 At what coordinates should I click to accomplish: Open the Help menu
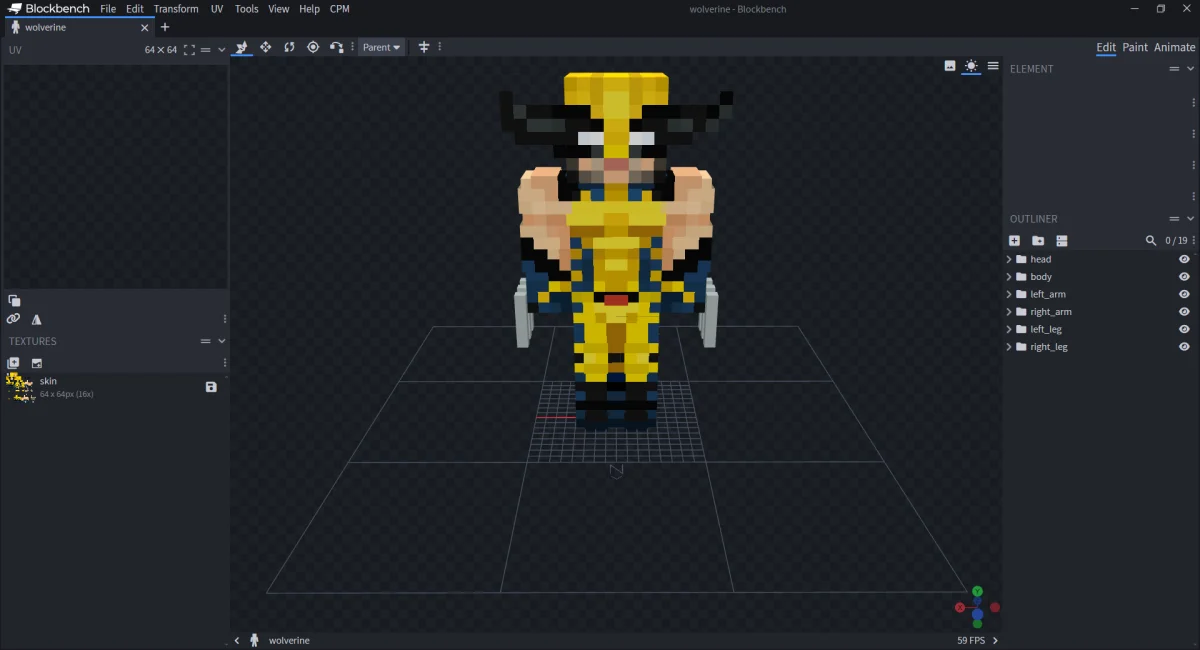coord(310,9)
